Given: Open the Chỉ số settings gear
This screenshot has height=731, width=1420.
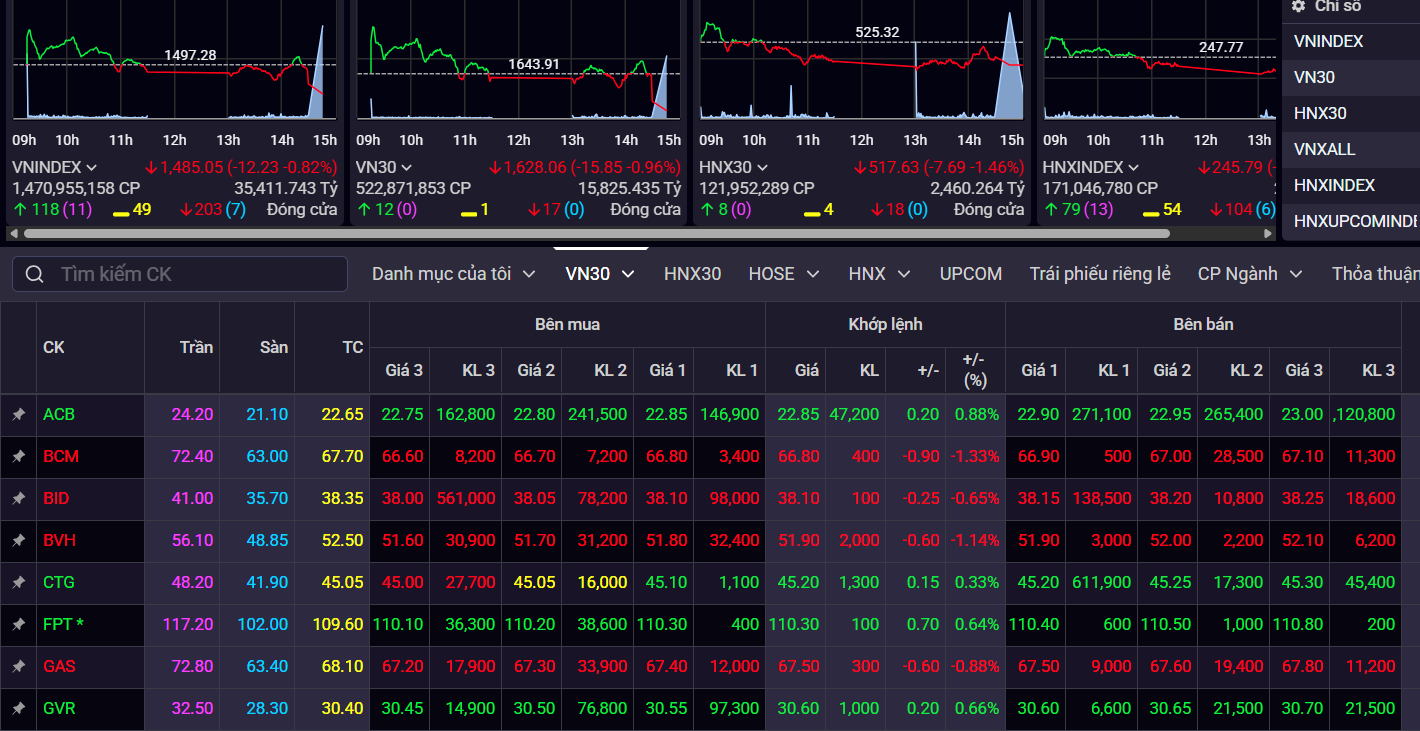Looking at the screenshot, I should (x=1298, y=6).
